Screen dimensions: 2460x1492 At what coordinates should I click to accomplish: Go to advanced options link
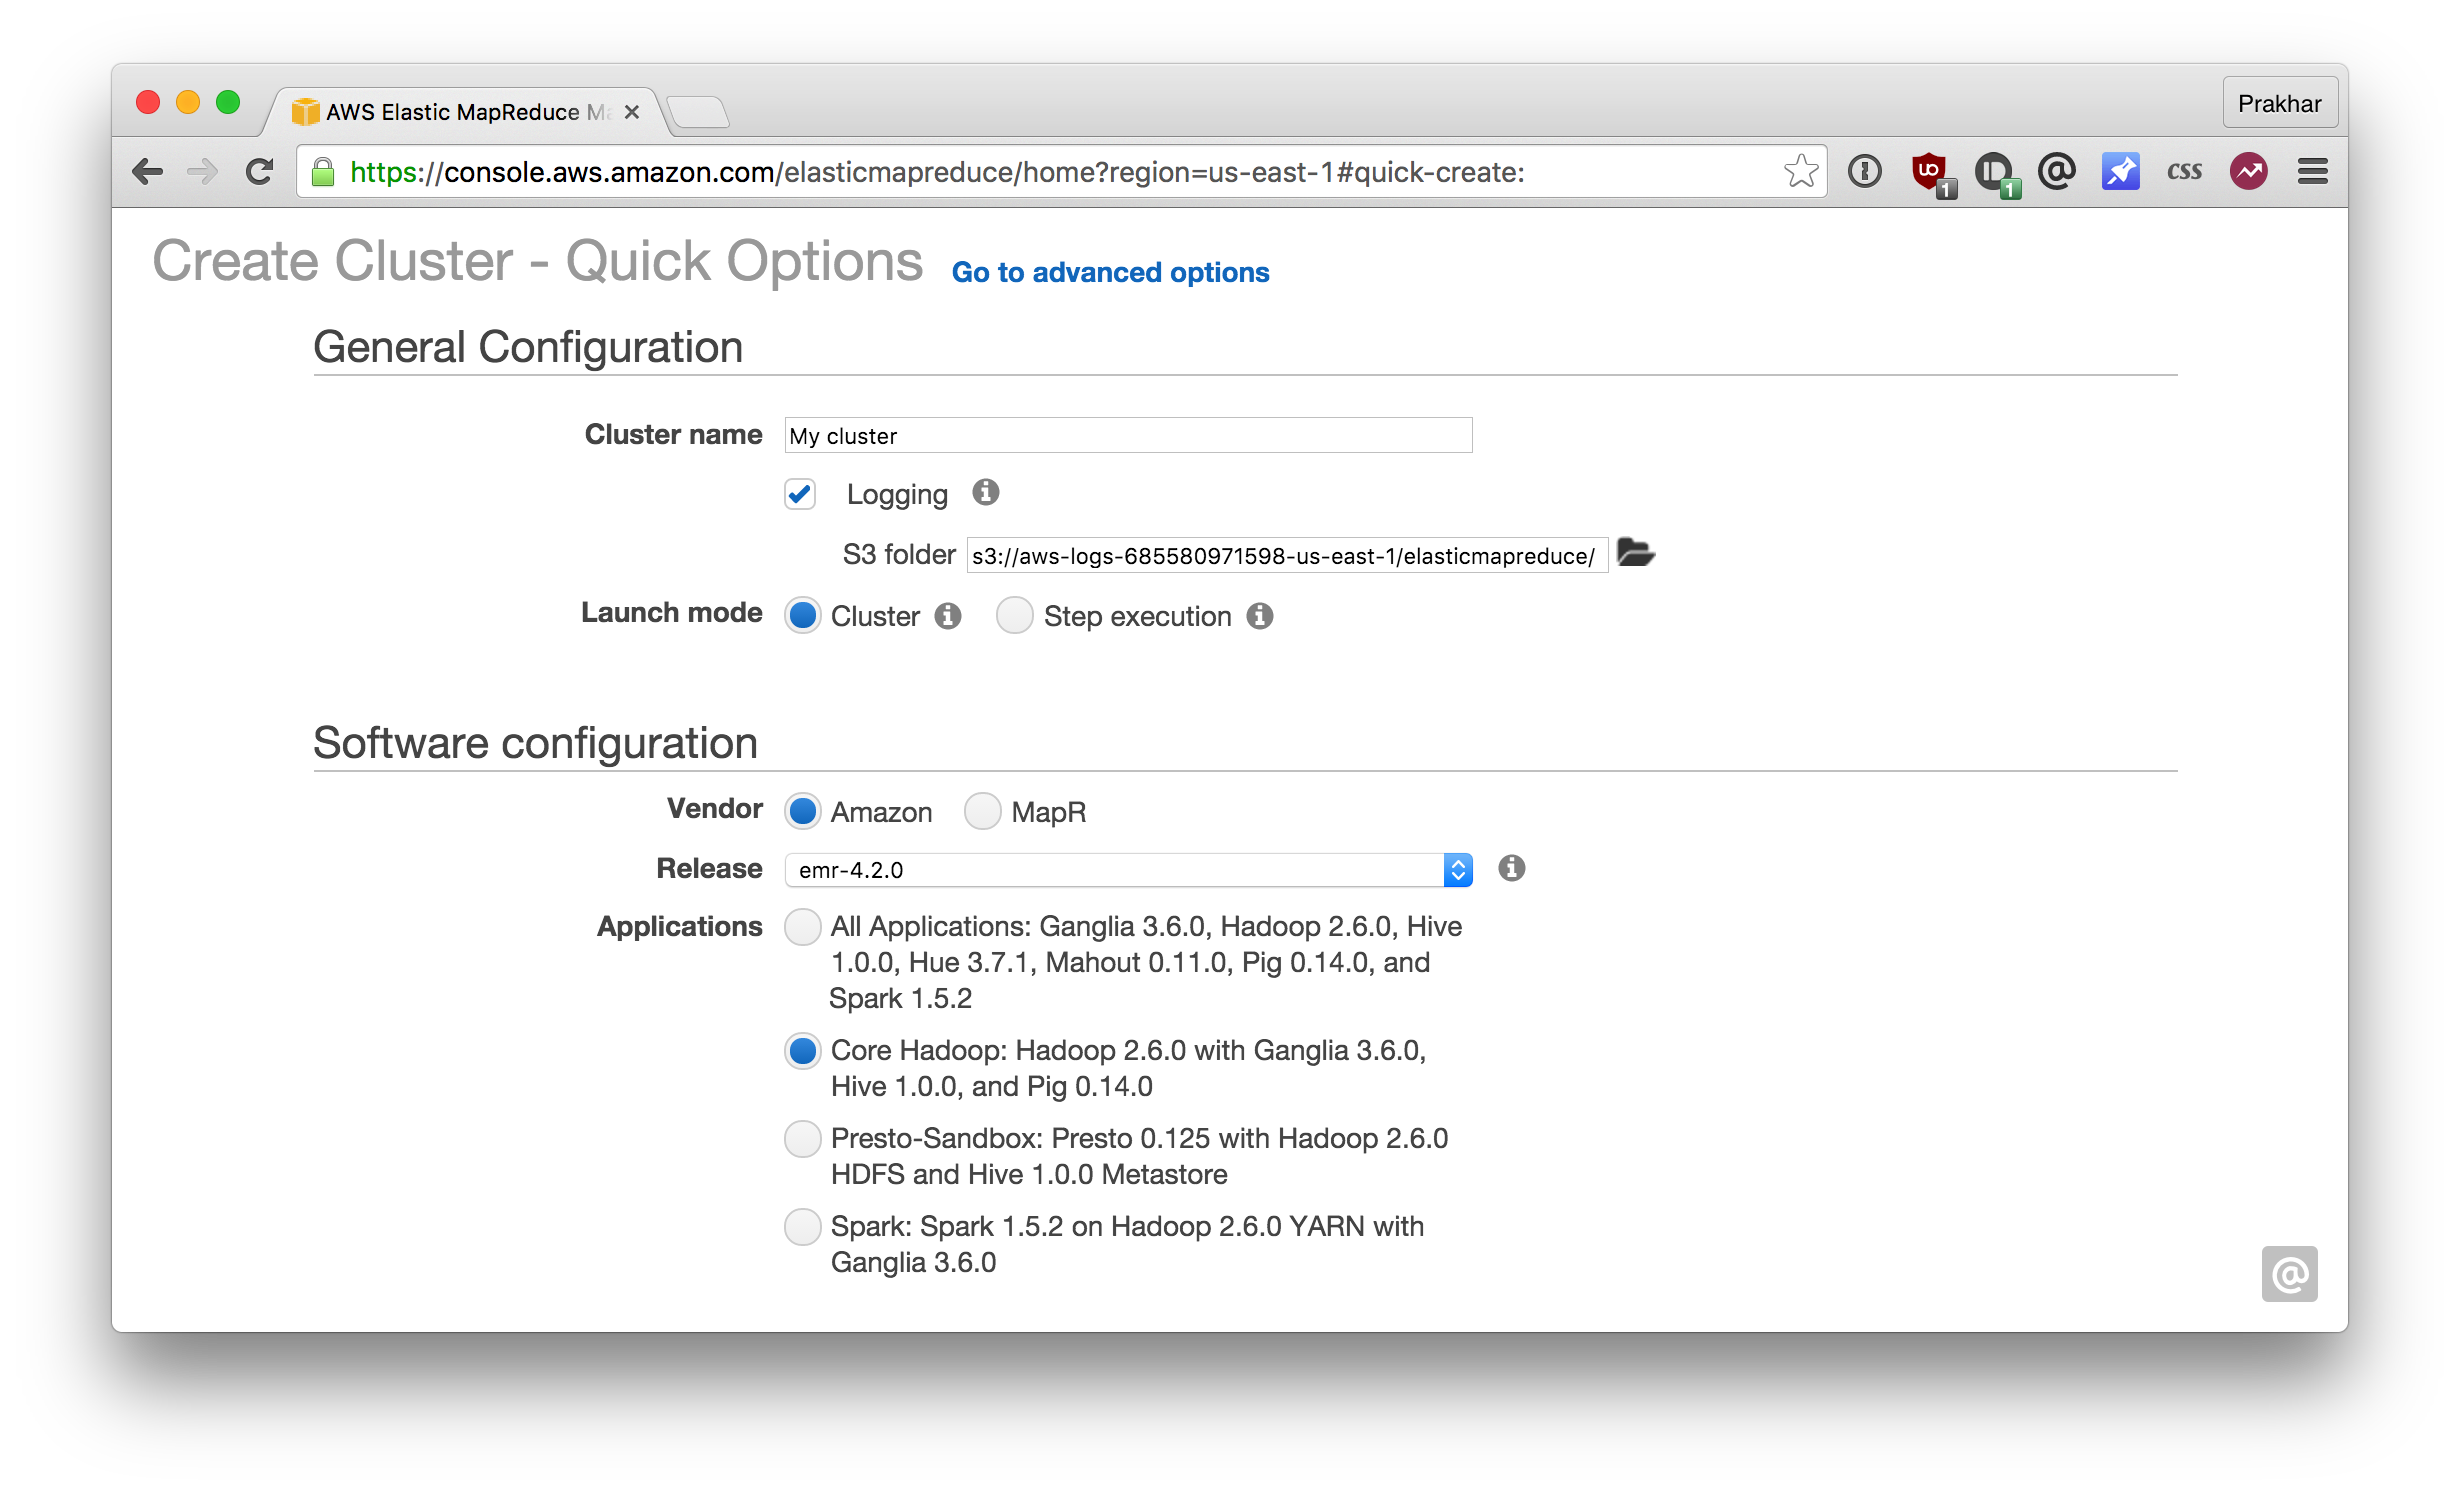click(x=1110, y=272)
